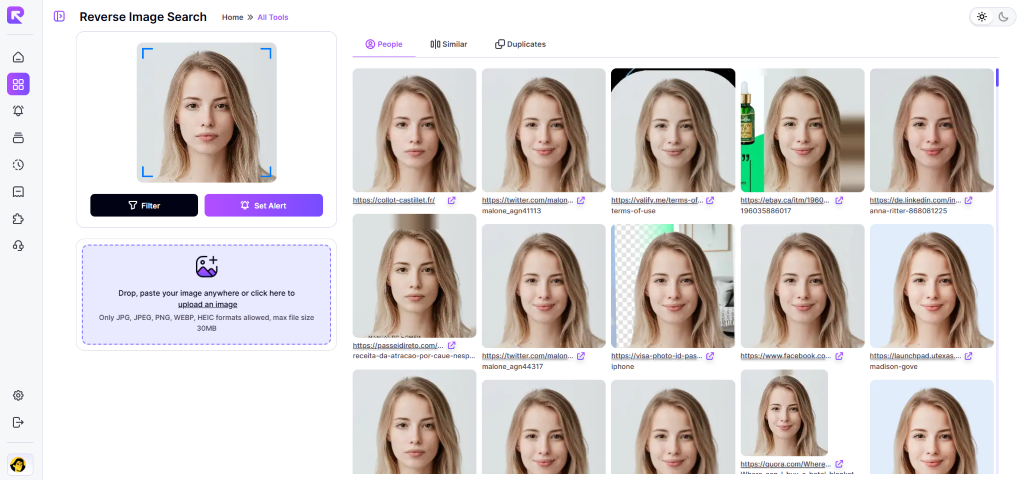Image resolution: width=1024 pixels, height=480 pixels.
Task: Click the alerts bell icon in sidebar
Action: coord(18,111)
